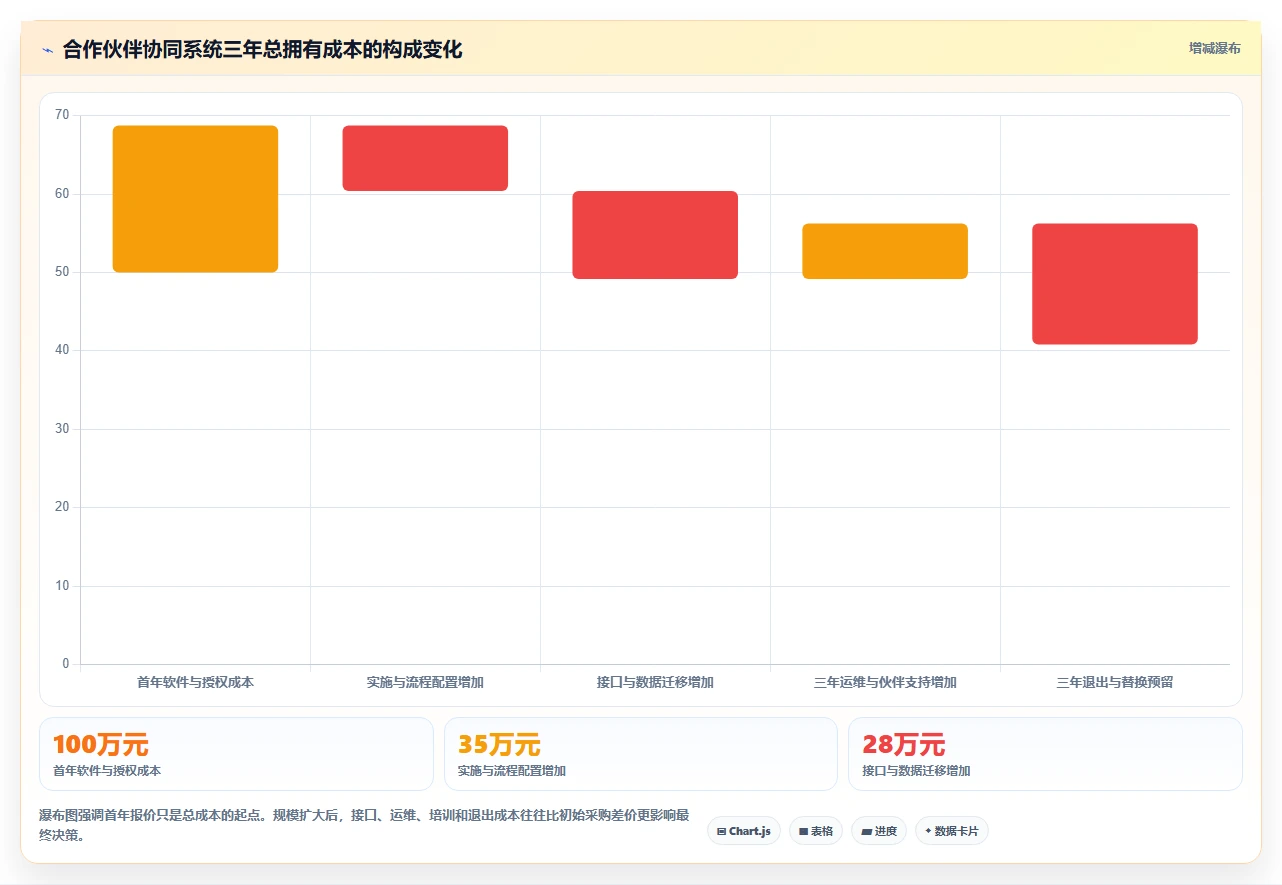The width and height of the screenshot is (1282, 885).
Task: Click the 瀑布图强调 description paragraph
Action: 364,826
